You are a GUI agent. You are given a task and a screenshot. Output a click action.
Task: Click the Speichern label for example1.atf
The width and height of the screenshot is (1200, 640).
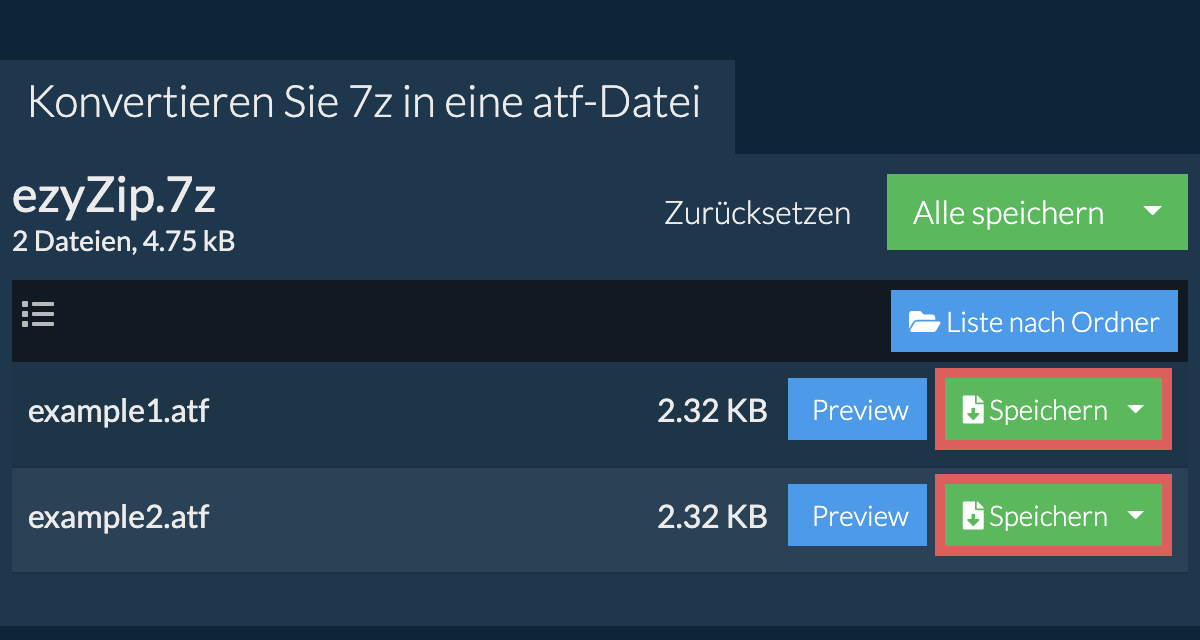coord(1048,411)
